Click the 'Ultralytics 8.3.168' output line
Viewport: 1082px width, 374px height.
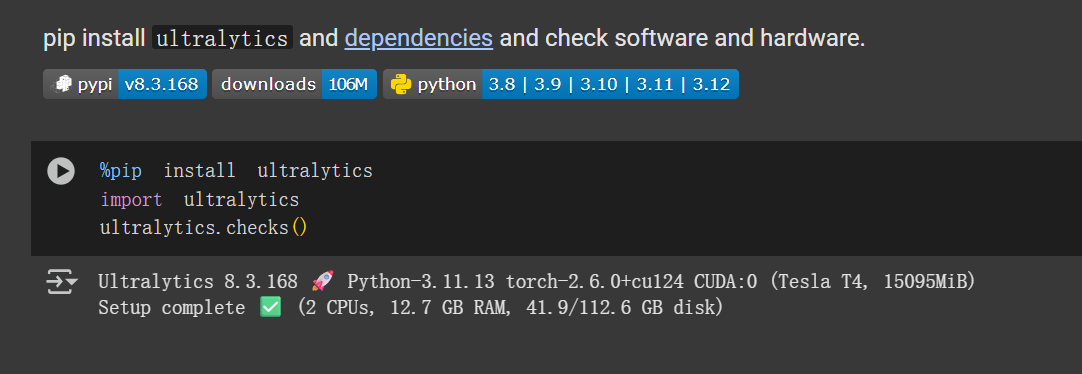point(537,282)
